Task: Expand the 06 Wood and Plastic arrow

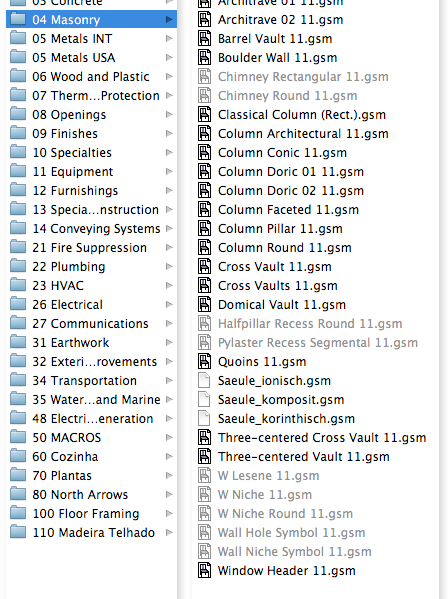Action: coord(169,76)
